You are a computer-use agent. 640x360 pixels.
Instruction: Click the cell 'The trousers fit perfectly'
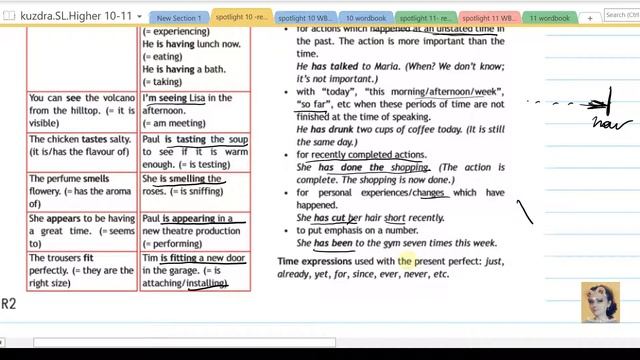tap(82, 271)
